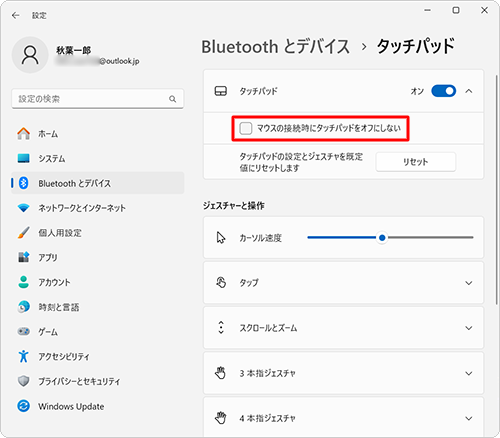
Task: Click Bluetooth とデバイス breadcrumb link
Action: (x=276, y=46)
